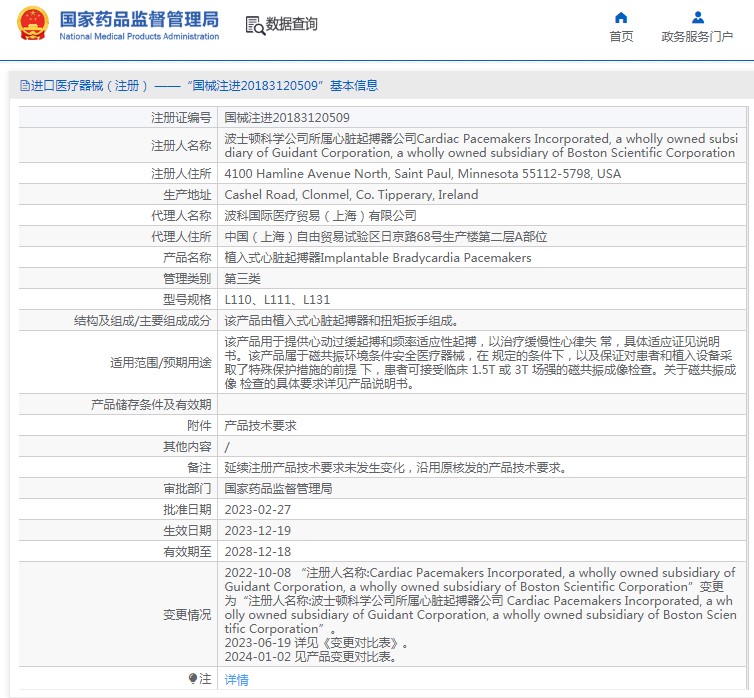Click the 审批部门 row label
Image resolution: width=754 pixels, height=698 pixels.
click(187, 489)
